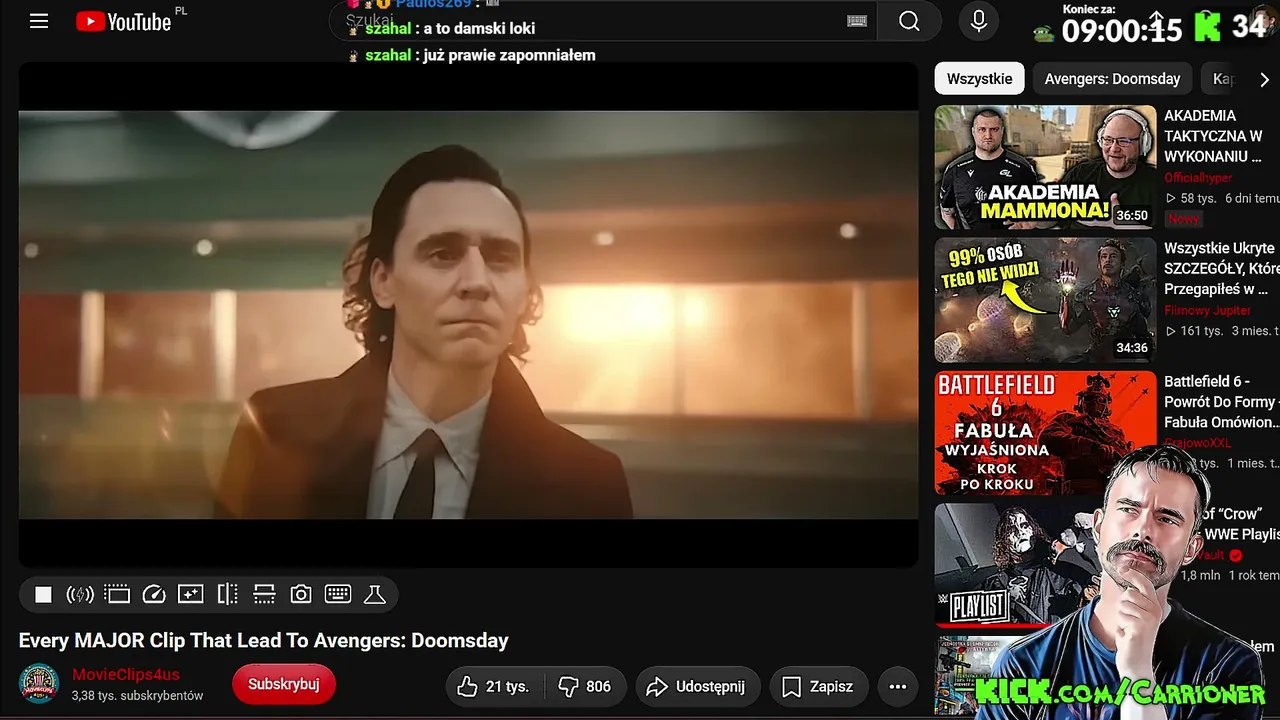Screen dimensions: 1280x720
Task: Open the on-screen keyboard in search bar
Action: coord(857,21)
